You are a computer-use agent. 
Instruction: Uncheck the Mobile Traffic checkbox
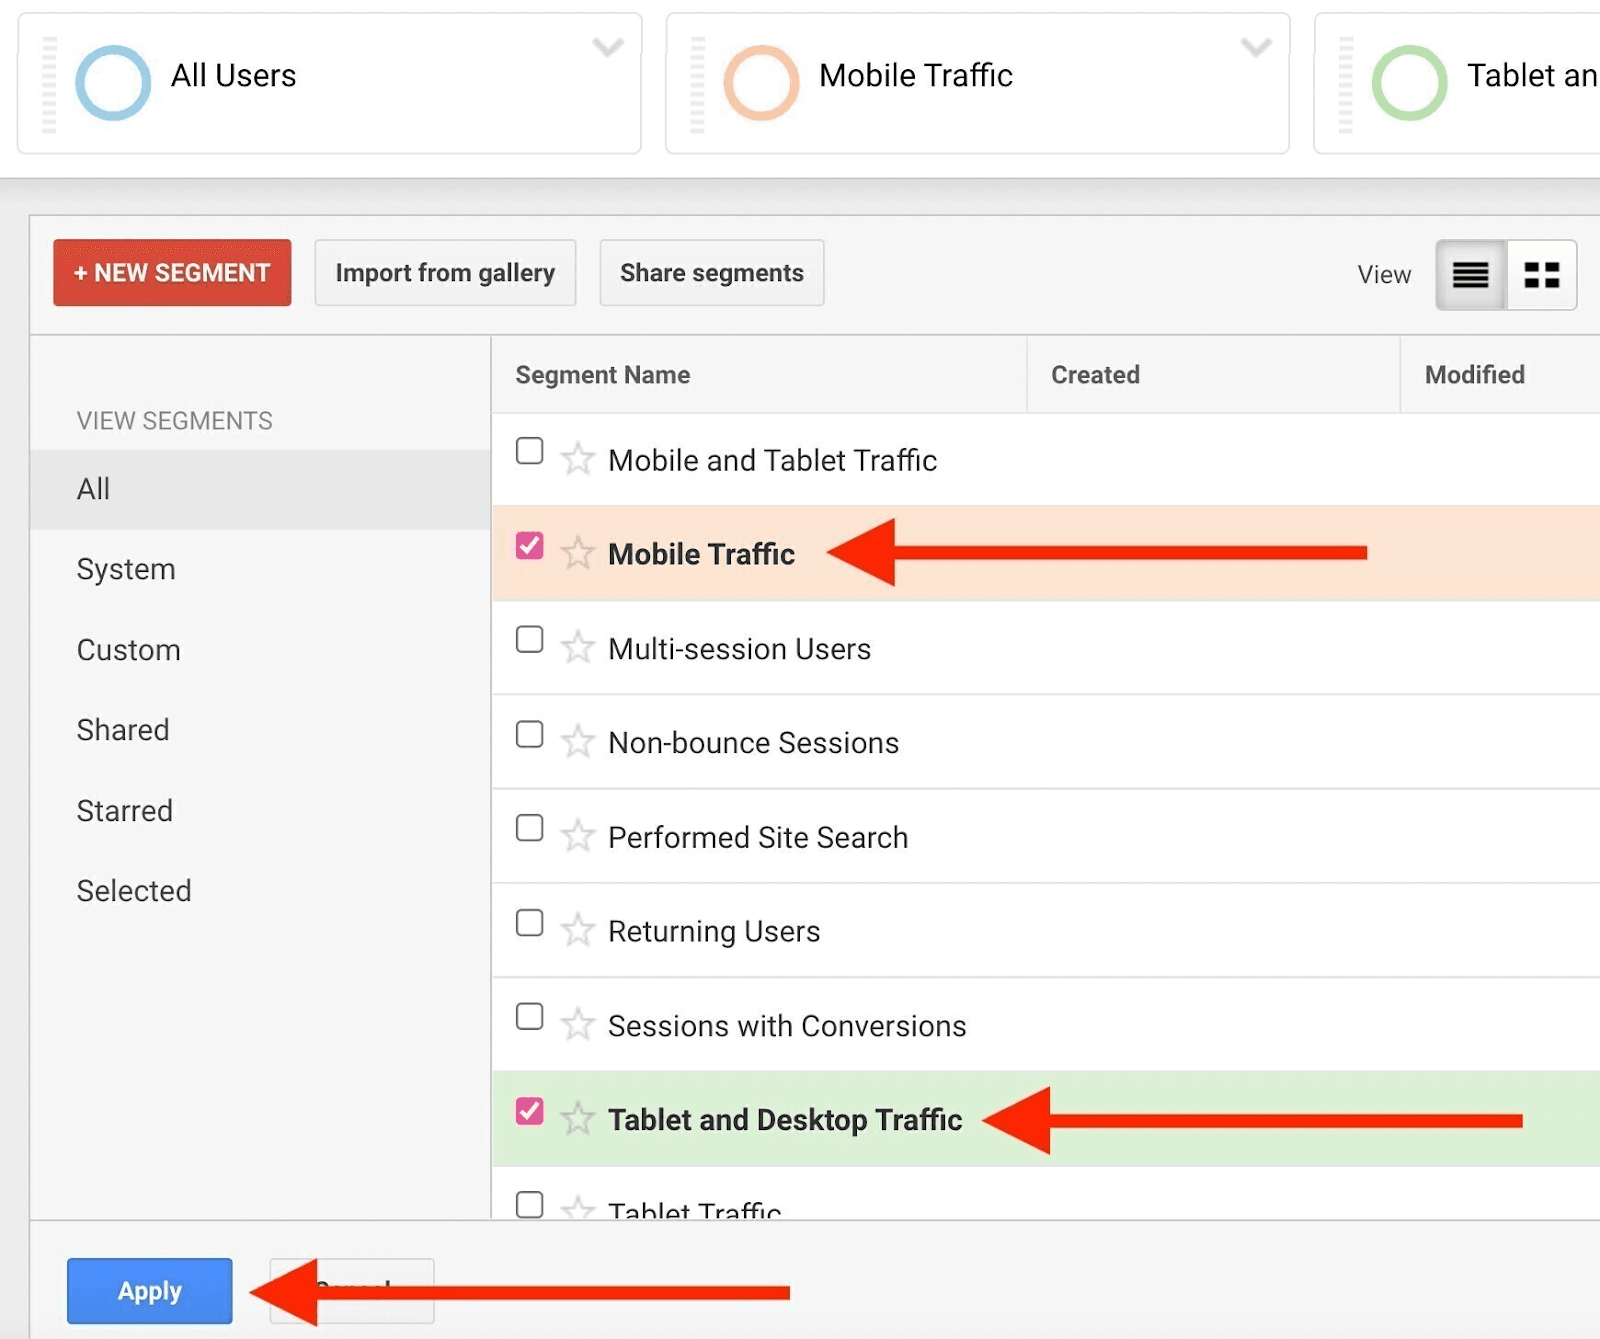tap(529, 546)
